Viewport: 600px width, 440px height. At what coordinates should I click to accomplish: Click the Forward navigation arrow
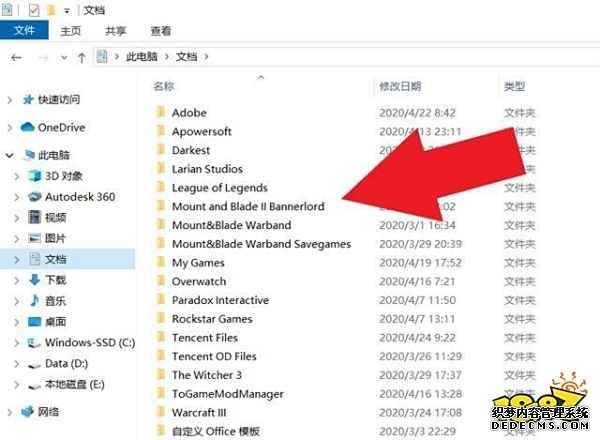[x=43, y=58]
